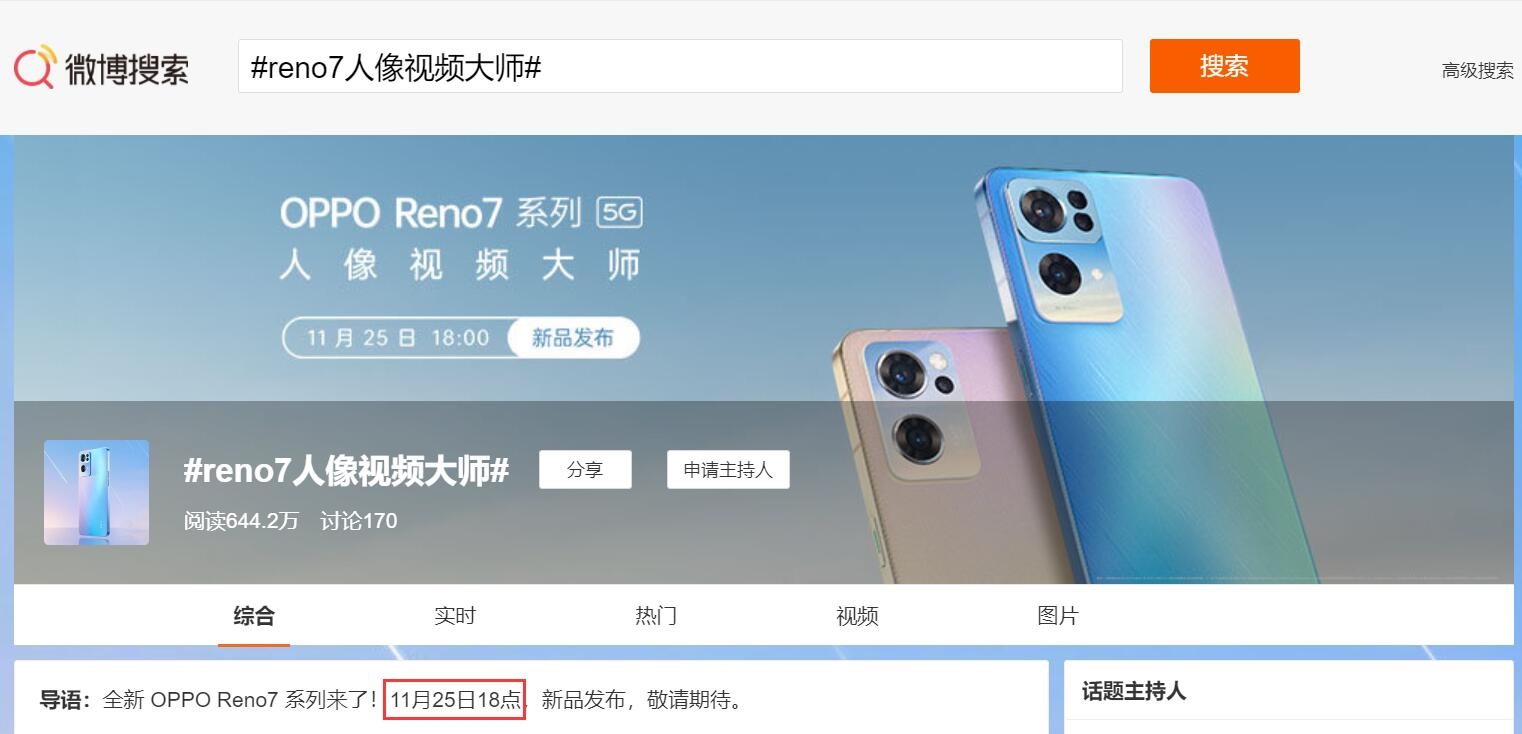1522x734 pixels.
Task: Open the 视频 tab
Action: click(x=857, y=616)
